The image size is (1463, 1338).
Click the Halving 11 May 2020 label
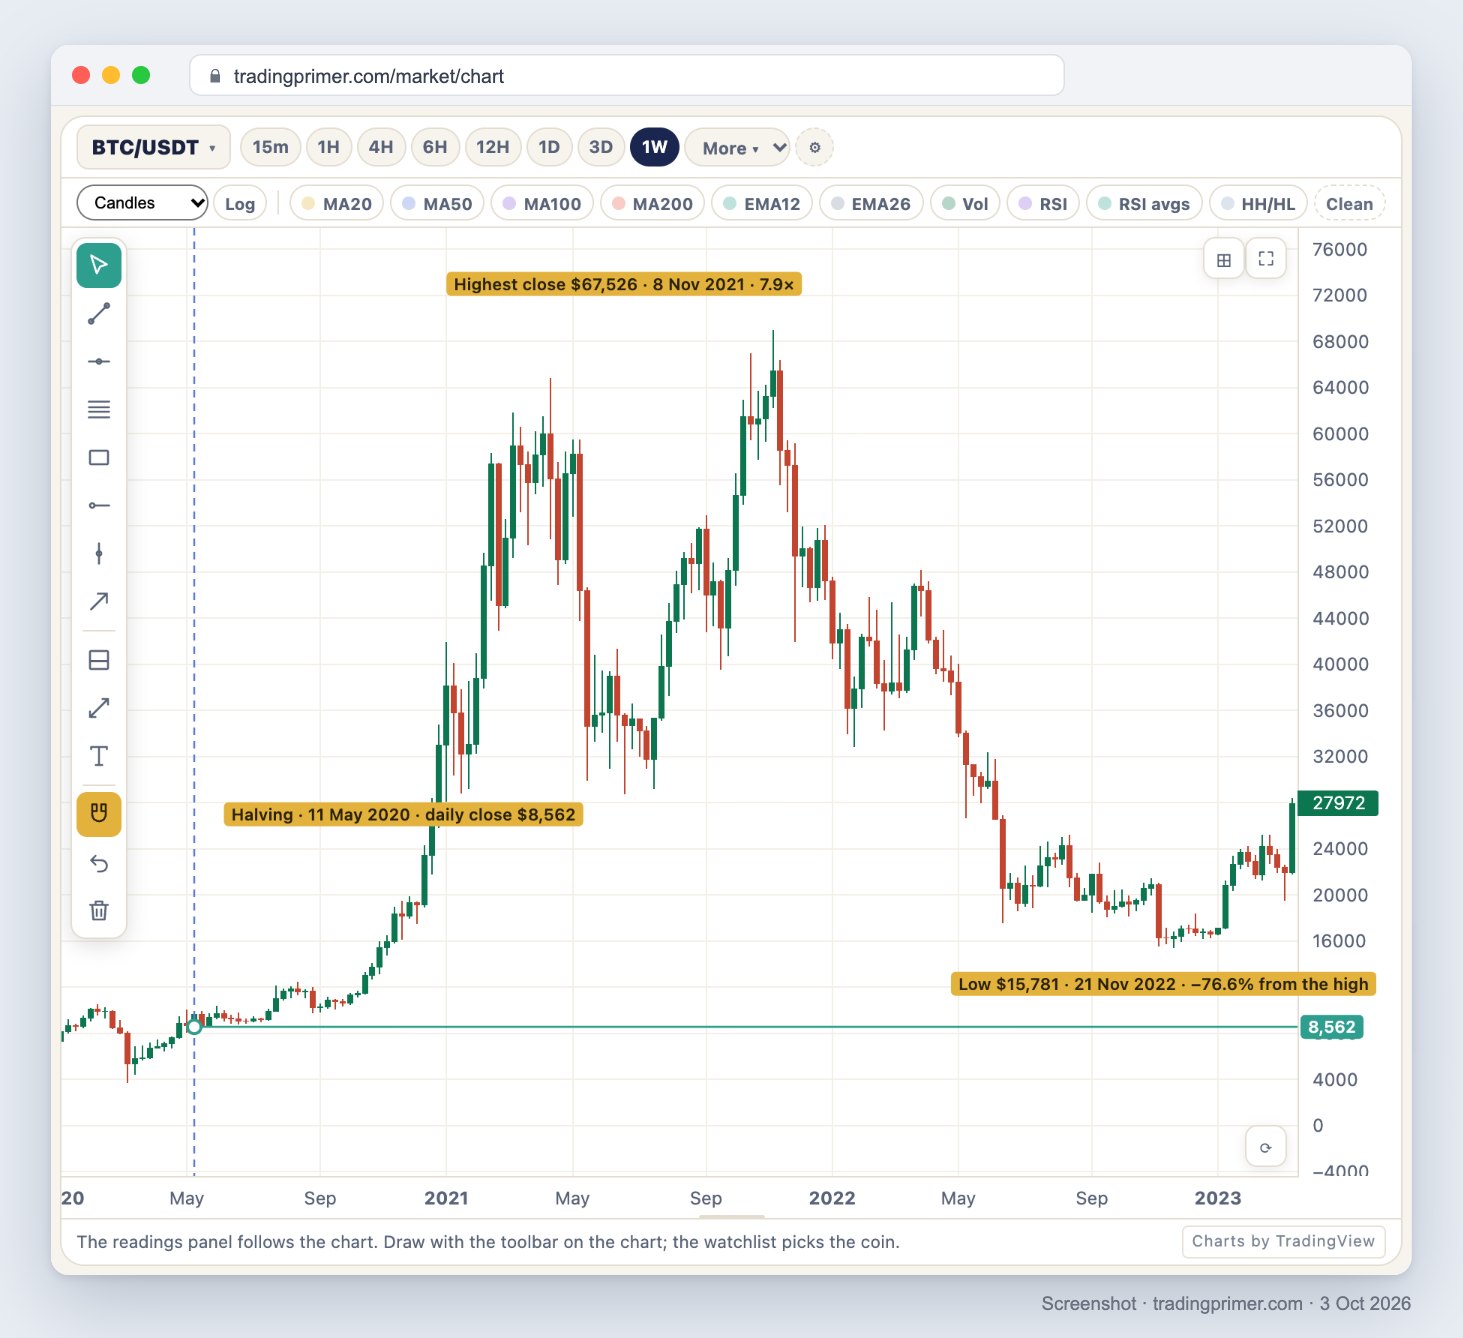[x=404, y=814]
